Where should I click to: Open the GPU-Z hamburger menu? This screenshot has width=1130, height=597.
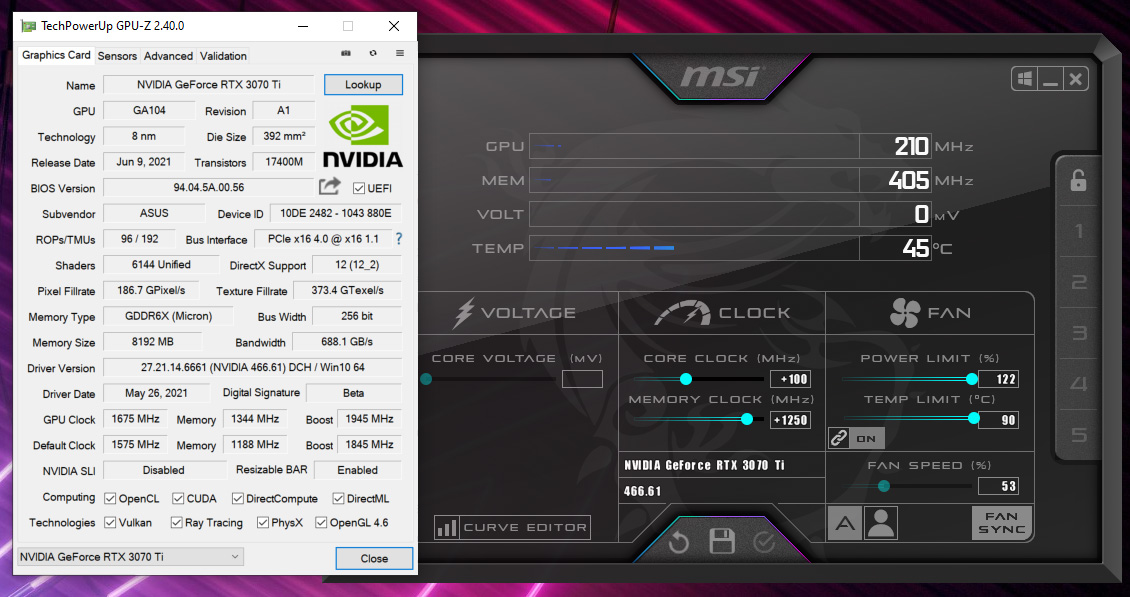coord(400,53)
